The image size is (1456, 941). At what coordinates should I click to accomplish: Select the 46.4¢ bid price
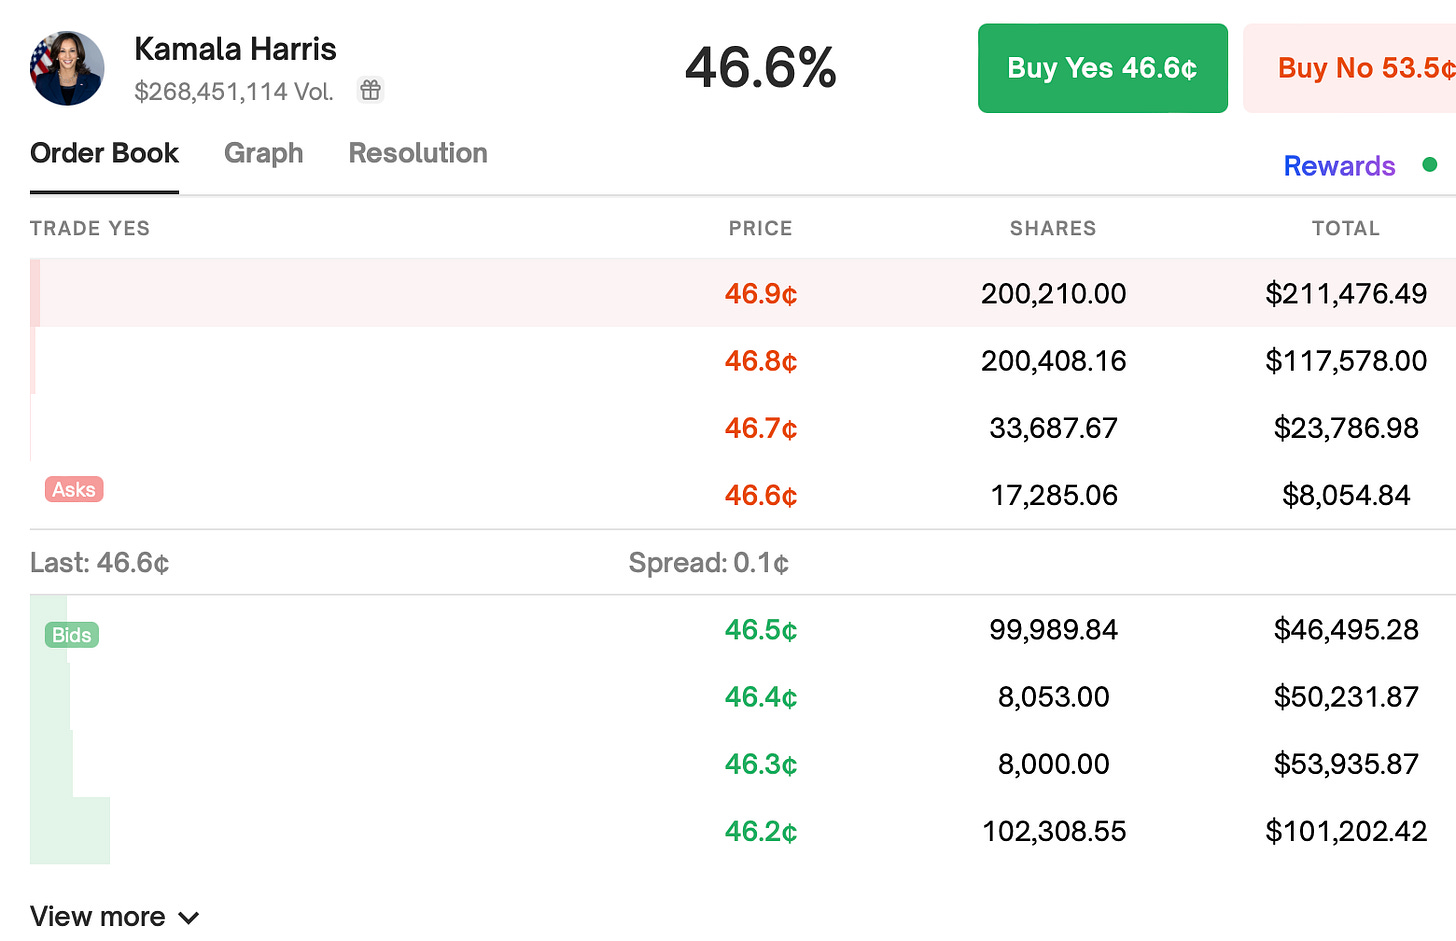coord(761,697)
